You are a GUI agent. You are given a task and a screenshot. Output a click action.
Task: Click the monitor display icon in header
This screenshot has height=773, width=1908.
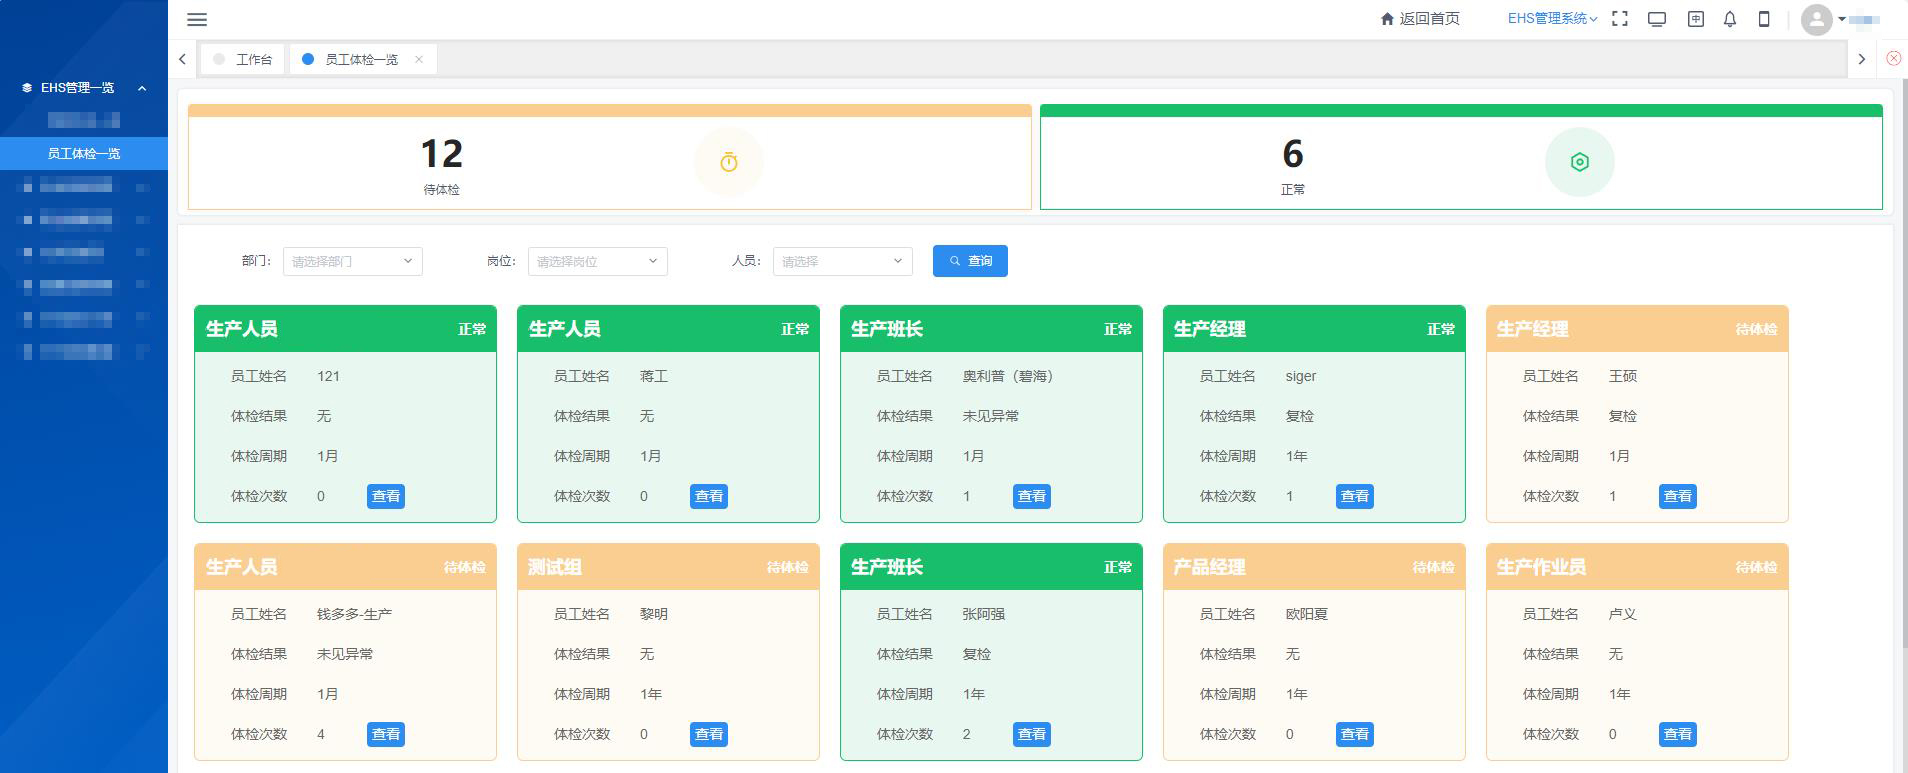point(1657,19)
